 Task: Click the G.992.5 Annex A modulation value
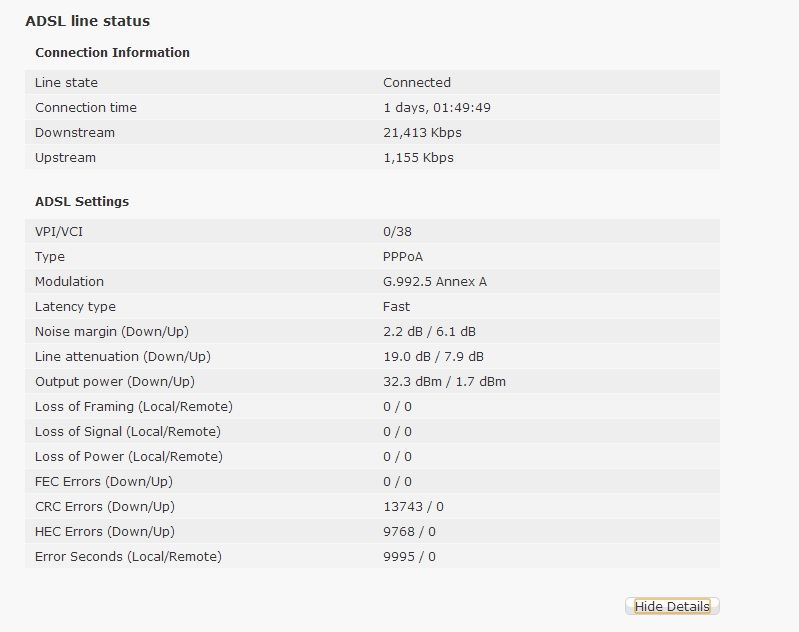coord(435,281)
